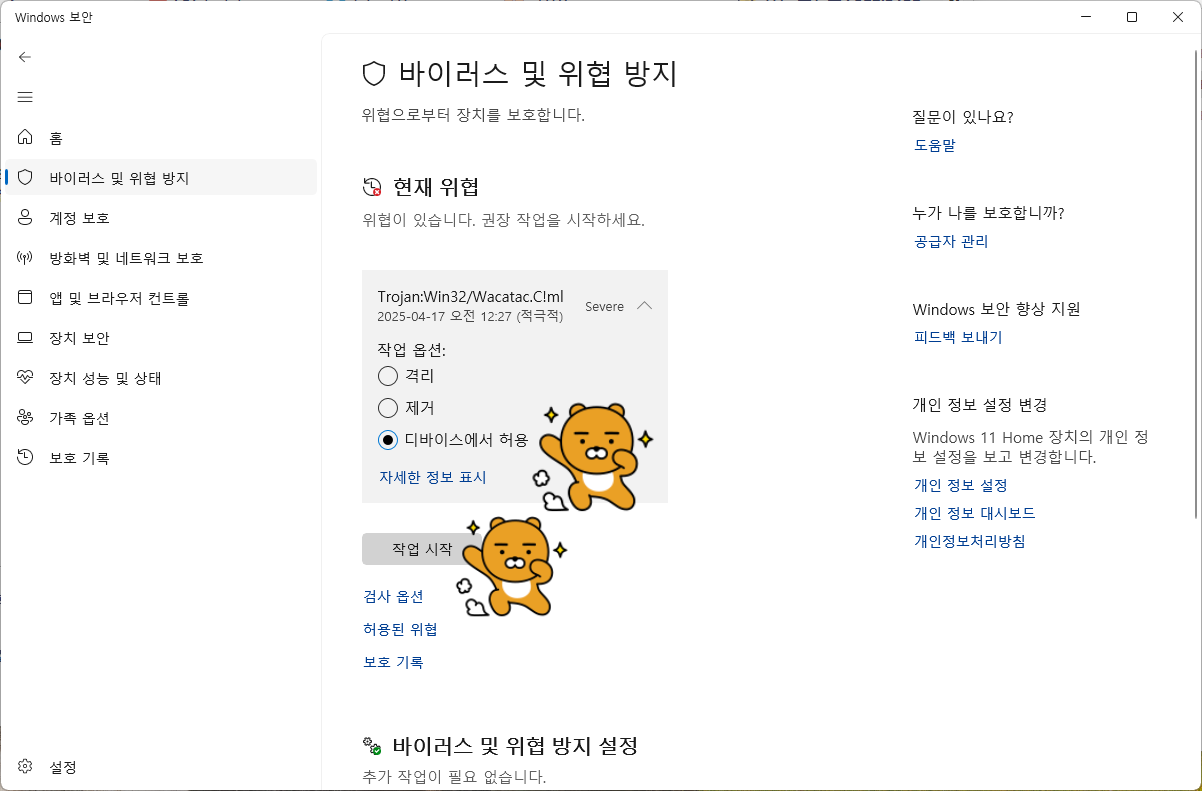Click the Home house icon

coord(25,137)
